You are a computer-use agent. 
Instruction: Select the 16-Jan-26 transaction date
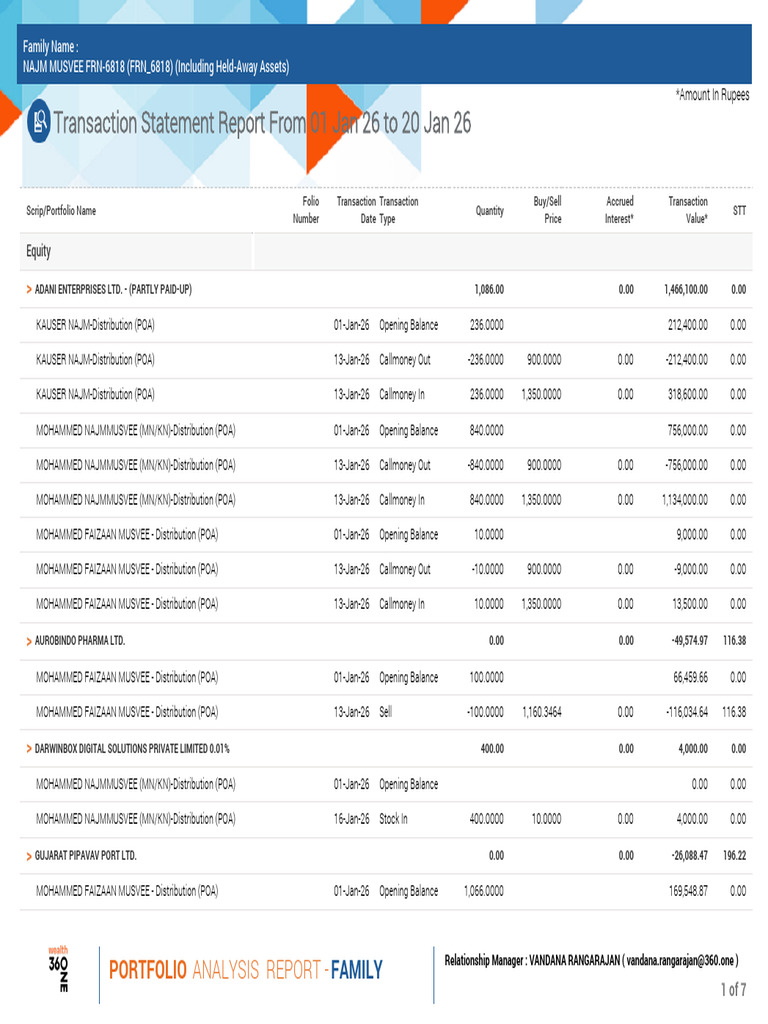(351, 819)
